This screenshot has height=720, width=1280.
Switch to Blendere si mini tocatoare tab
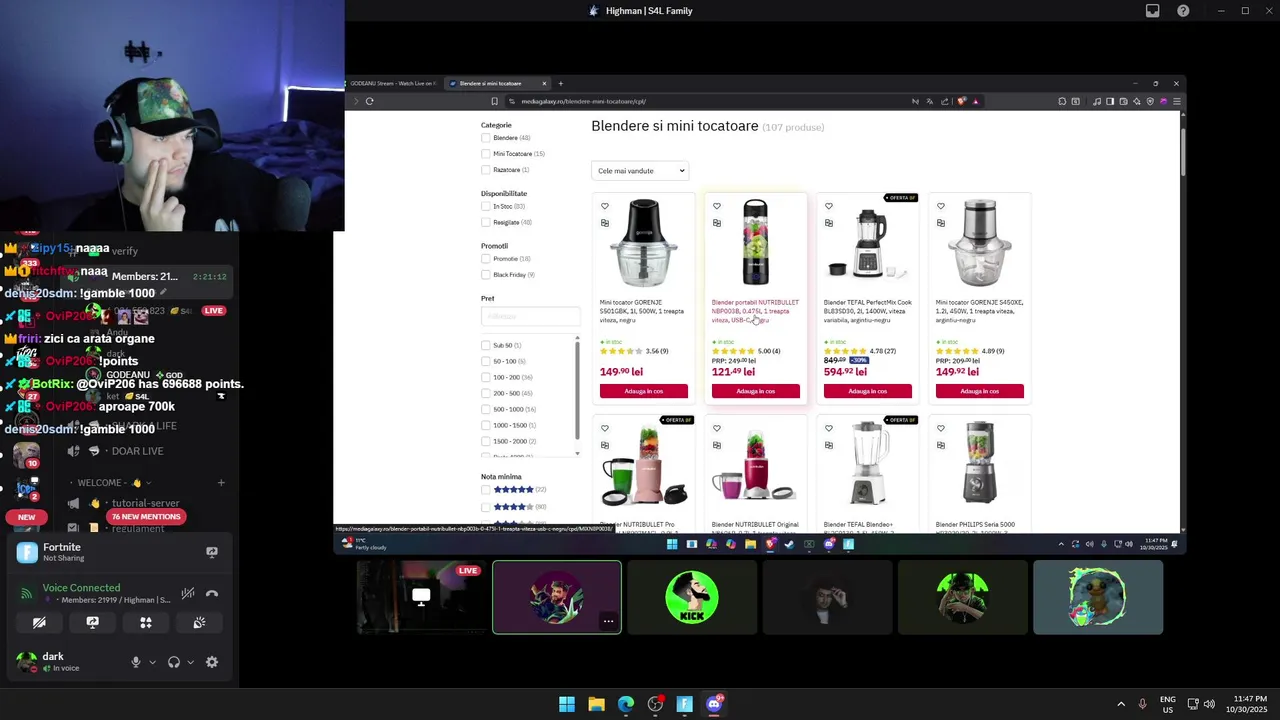pos(496,83)
